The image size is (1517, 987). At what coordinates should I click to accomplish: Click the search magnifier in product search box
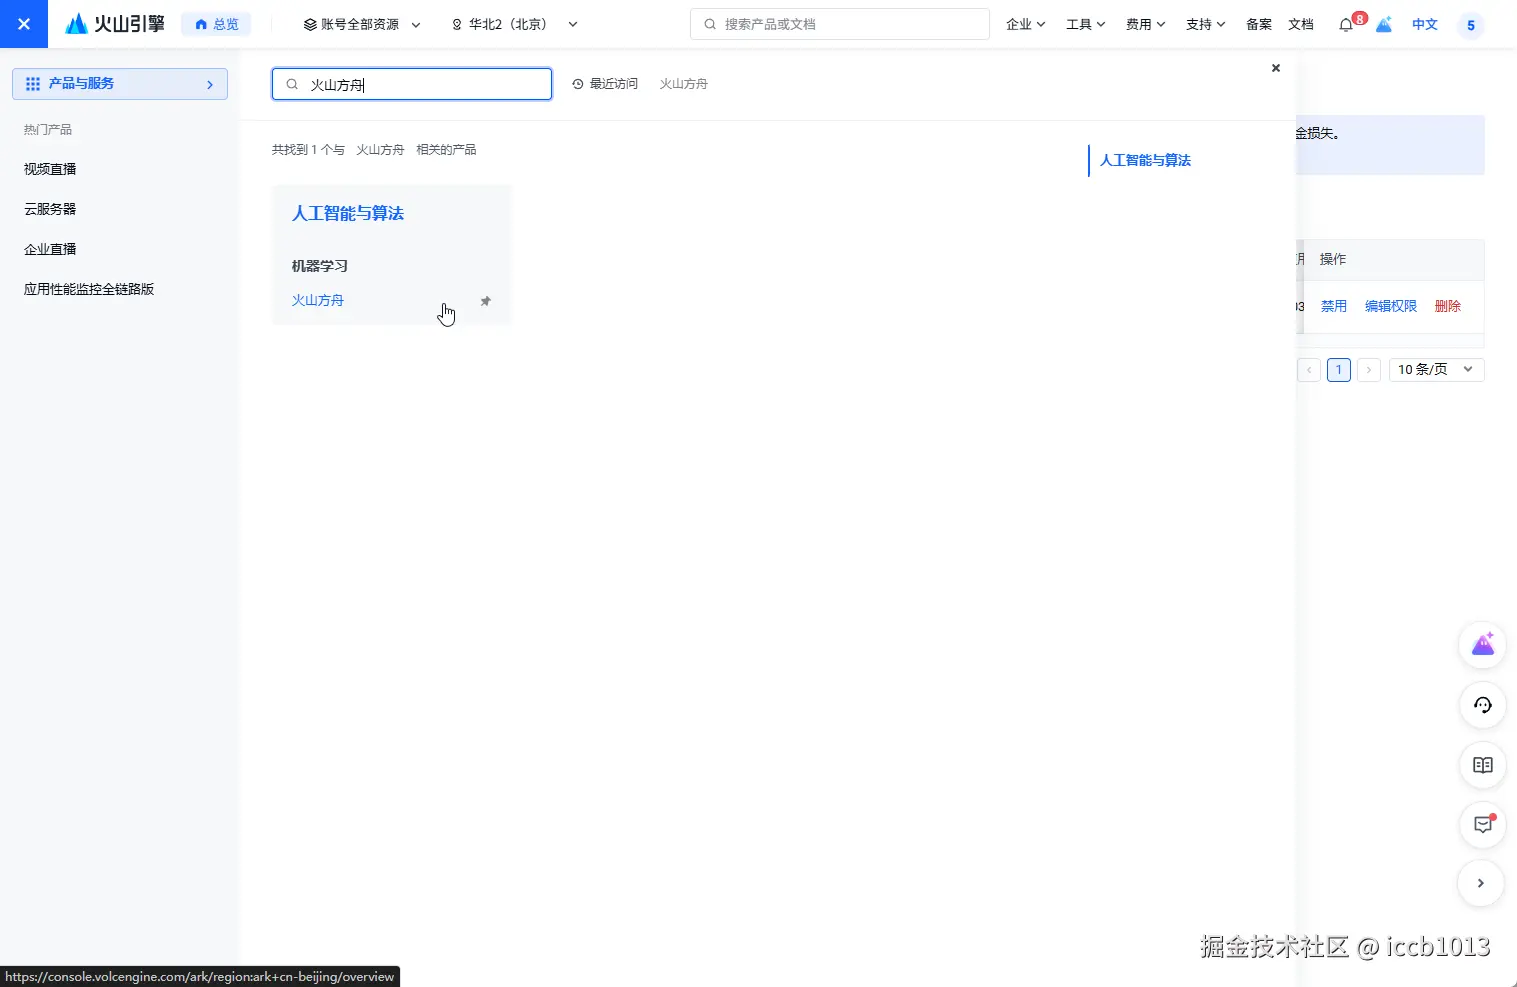point(290,84)
